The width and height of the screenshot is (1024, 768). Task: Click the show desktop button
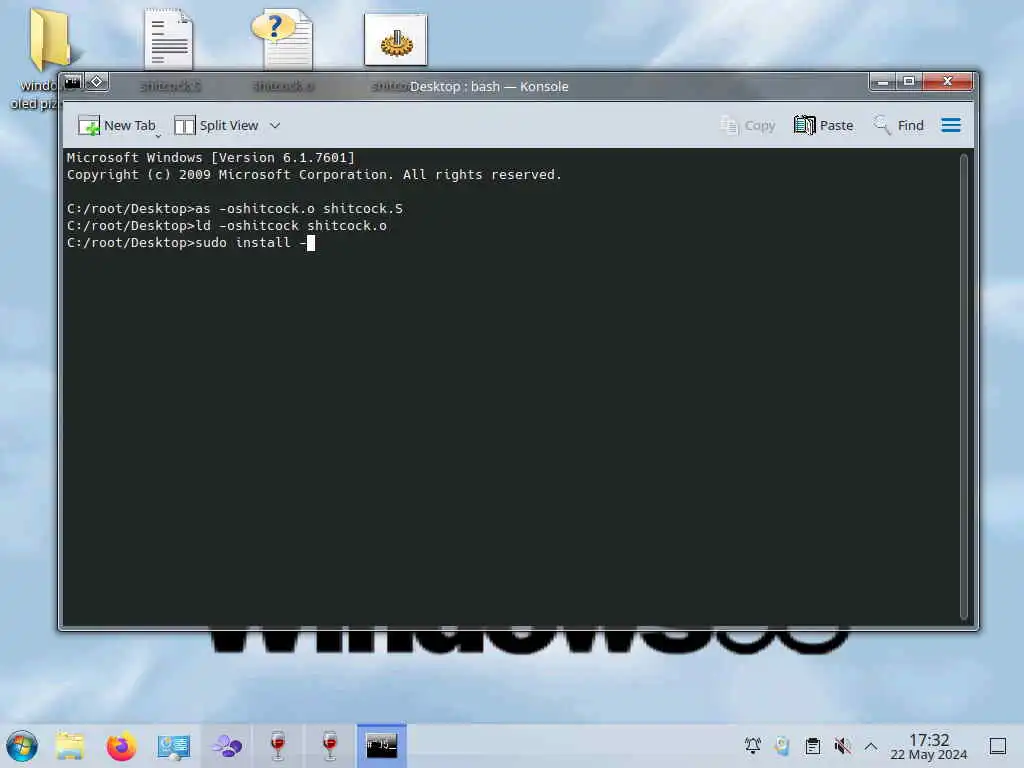[998, 746]
